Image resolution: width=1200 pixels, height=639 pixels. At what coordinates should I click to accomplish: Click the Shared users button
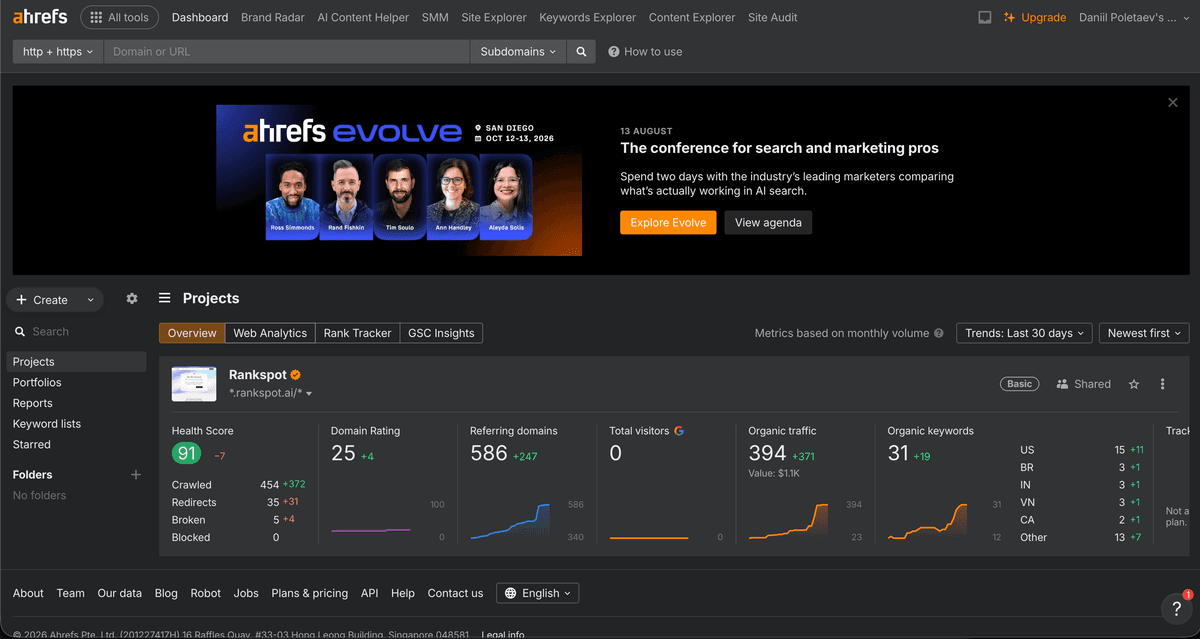[x=1083, y=384]
